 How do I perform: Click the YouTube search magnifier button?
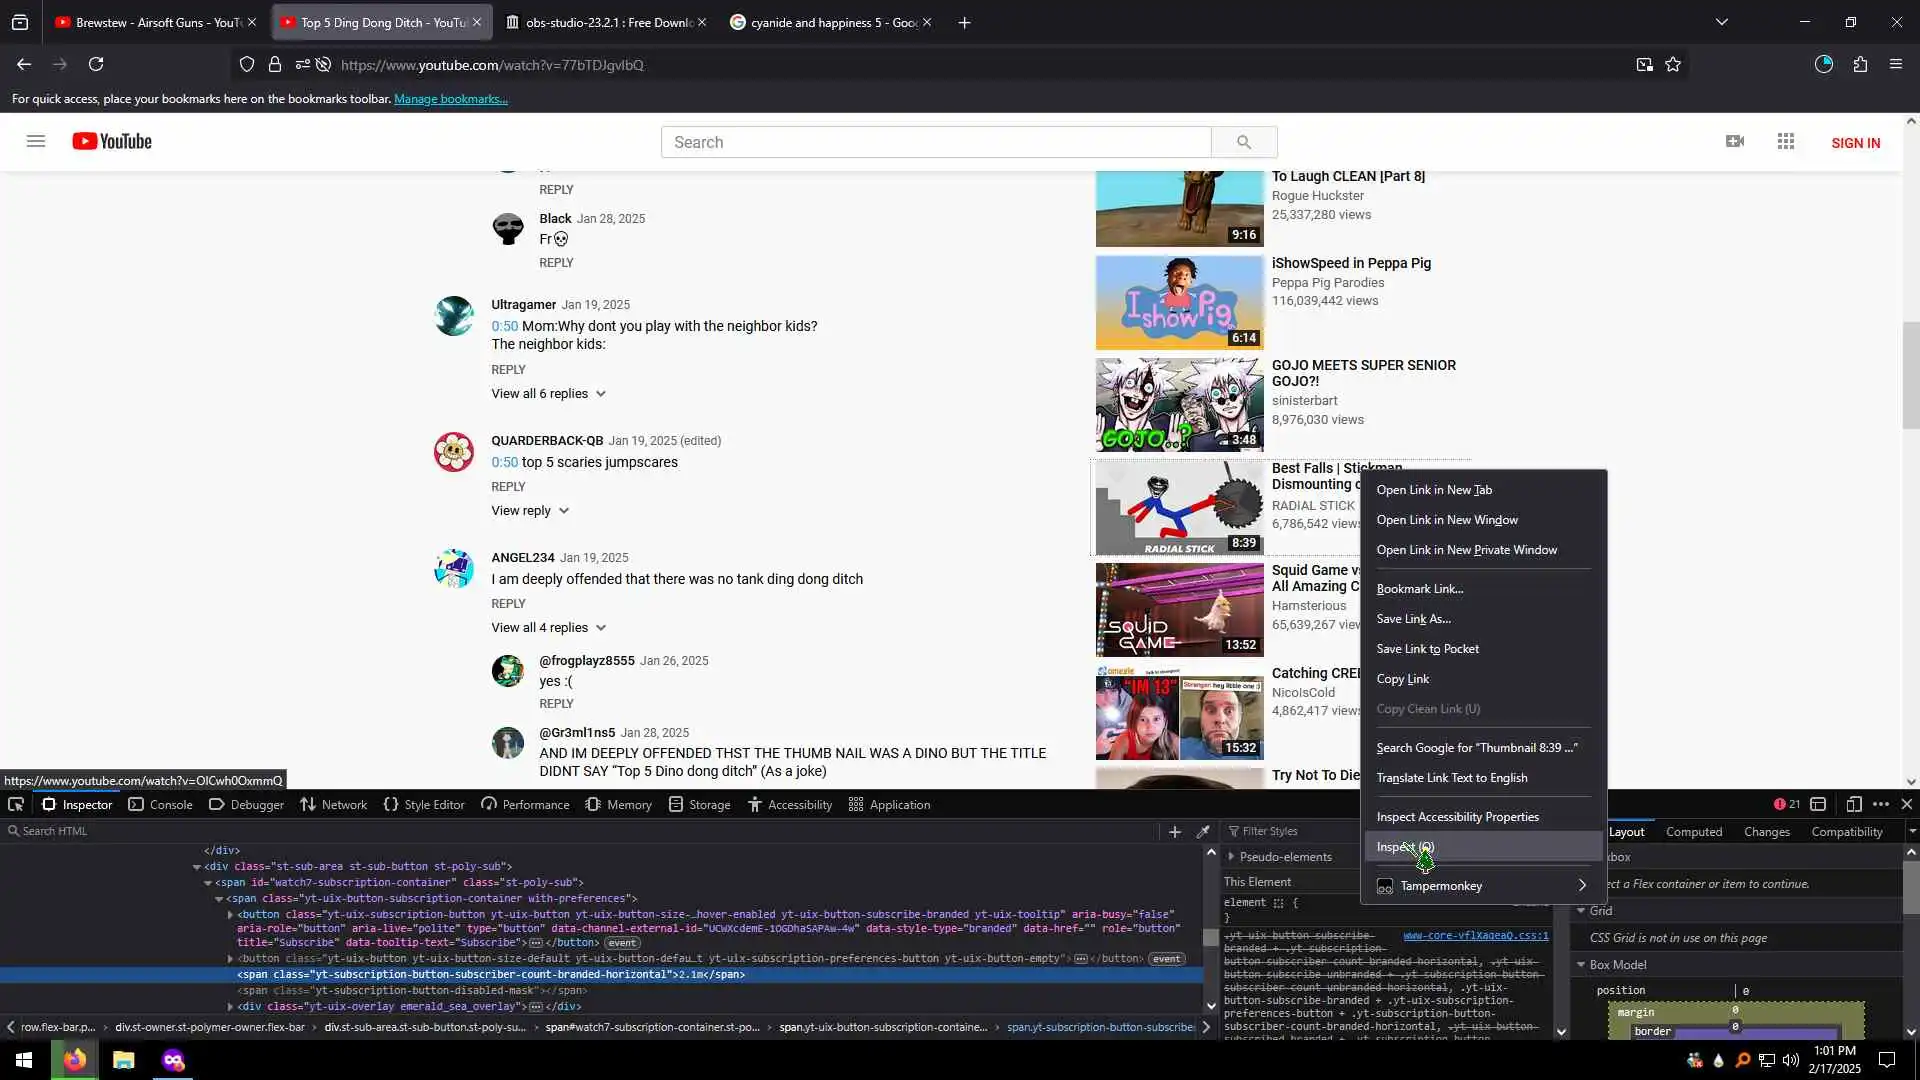tap(1244, 142)
